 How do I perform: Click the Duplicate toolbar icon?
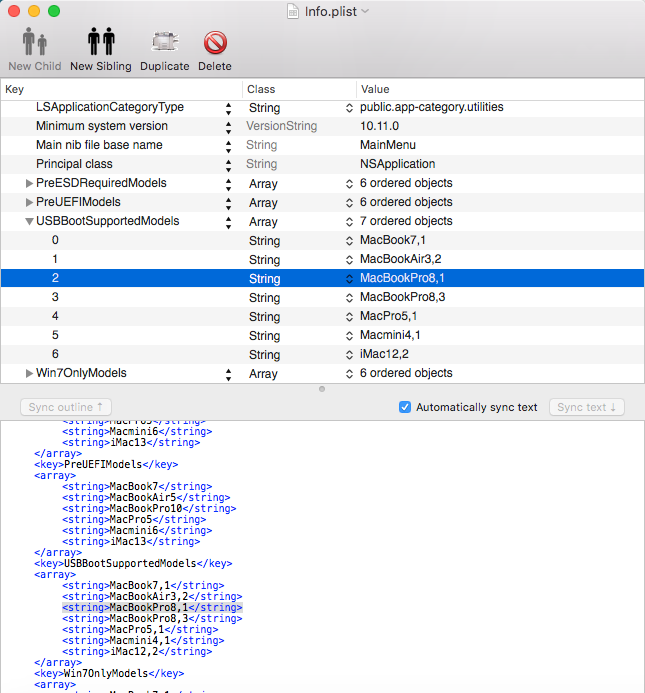click(x=164, y=42)
